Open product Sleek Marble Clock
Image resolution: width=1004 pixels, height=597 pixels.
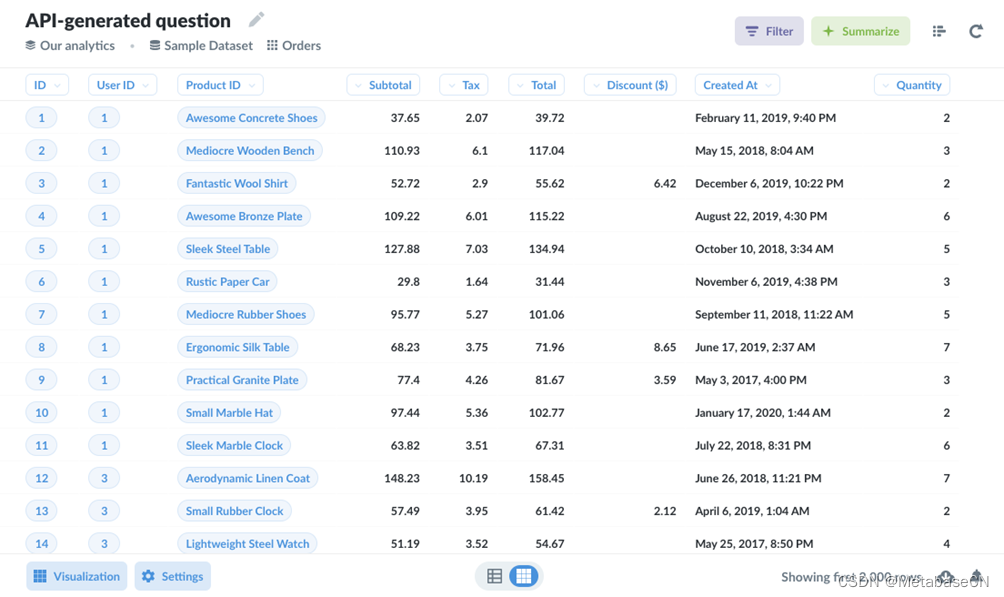click(234, 445)
